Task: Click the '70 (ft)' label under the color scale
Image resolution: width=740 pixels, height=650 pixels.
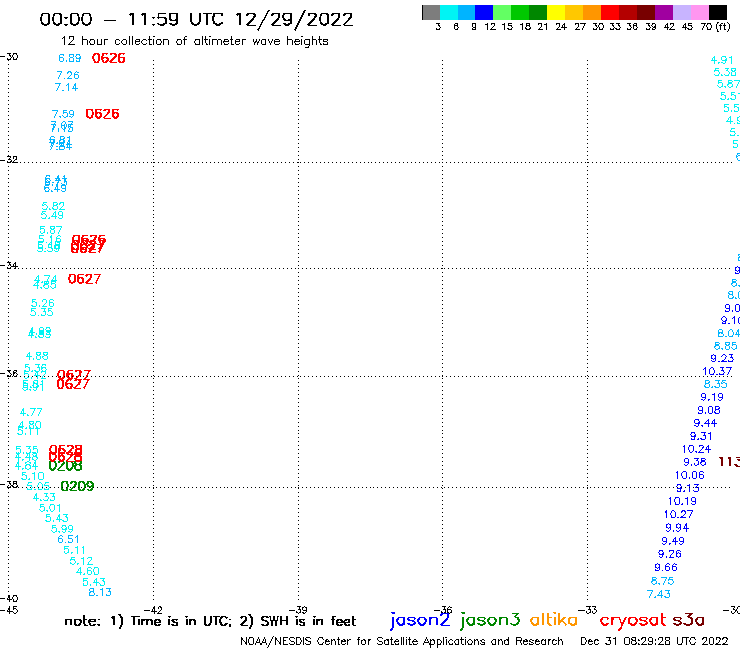Action: coord(715,27)
